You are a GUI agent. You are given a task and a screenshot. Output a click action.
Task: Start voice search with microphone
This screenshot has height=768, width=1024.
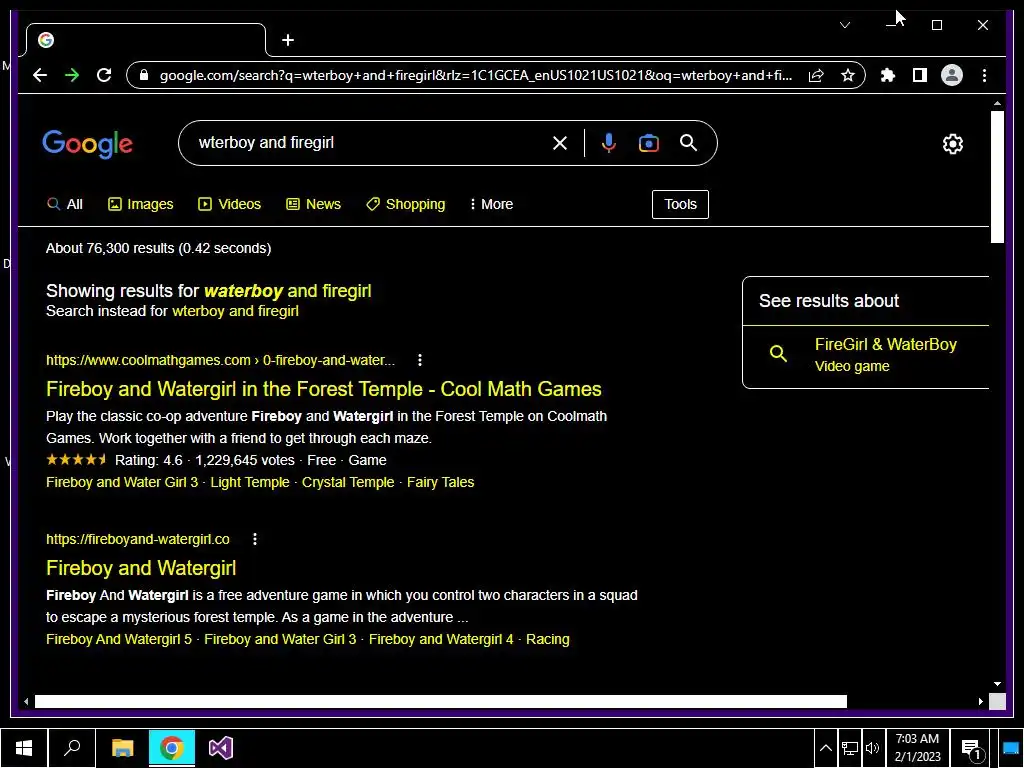click(608, 143)
